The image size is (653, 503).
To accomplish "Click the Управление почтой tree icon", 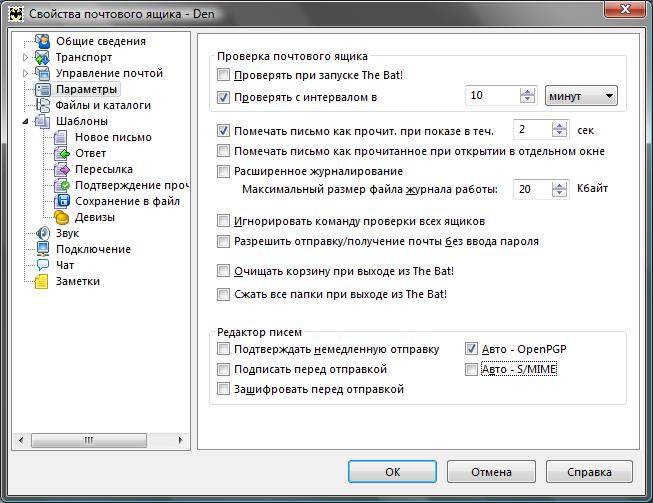I will click(42, 73).
